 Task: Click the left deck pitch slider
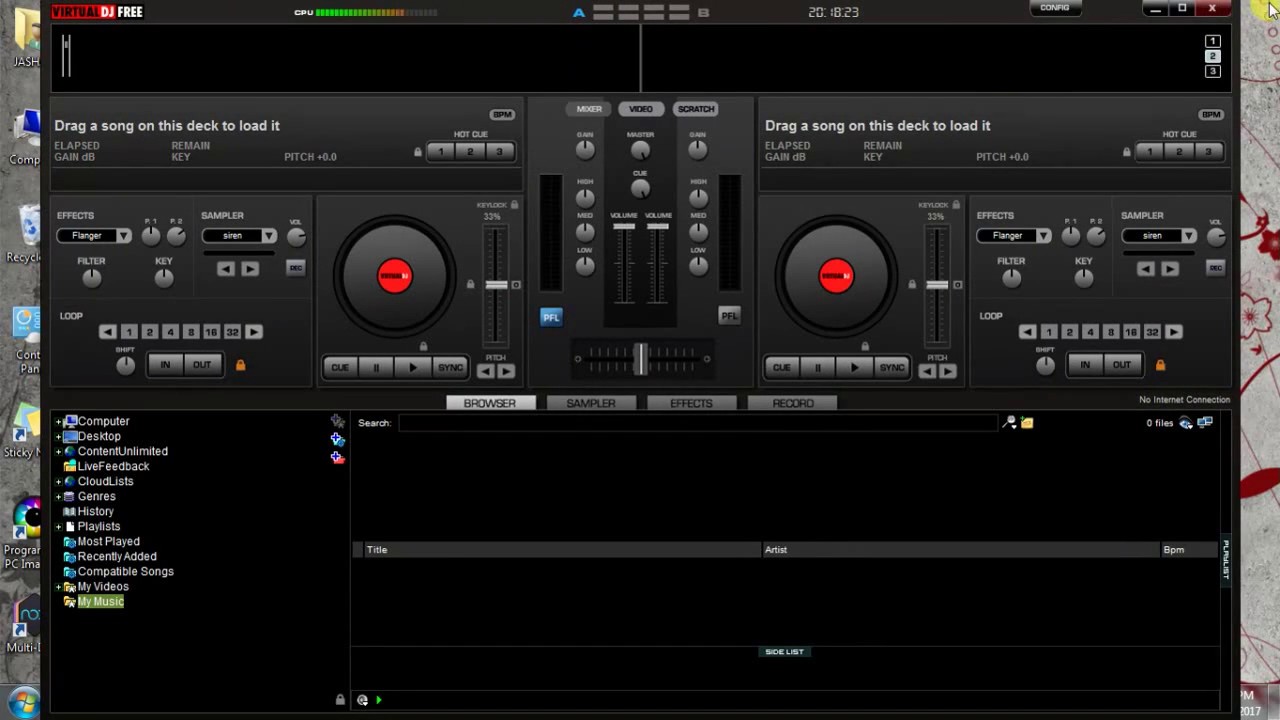pos(496,285)
